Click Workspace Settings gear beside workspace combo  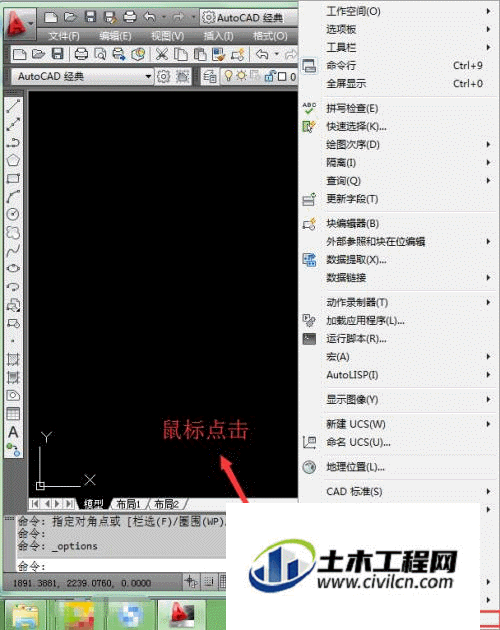163,76
